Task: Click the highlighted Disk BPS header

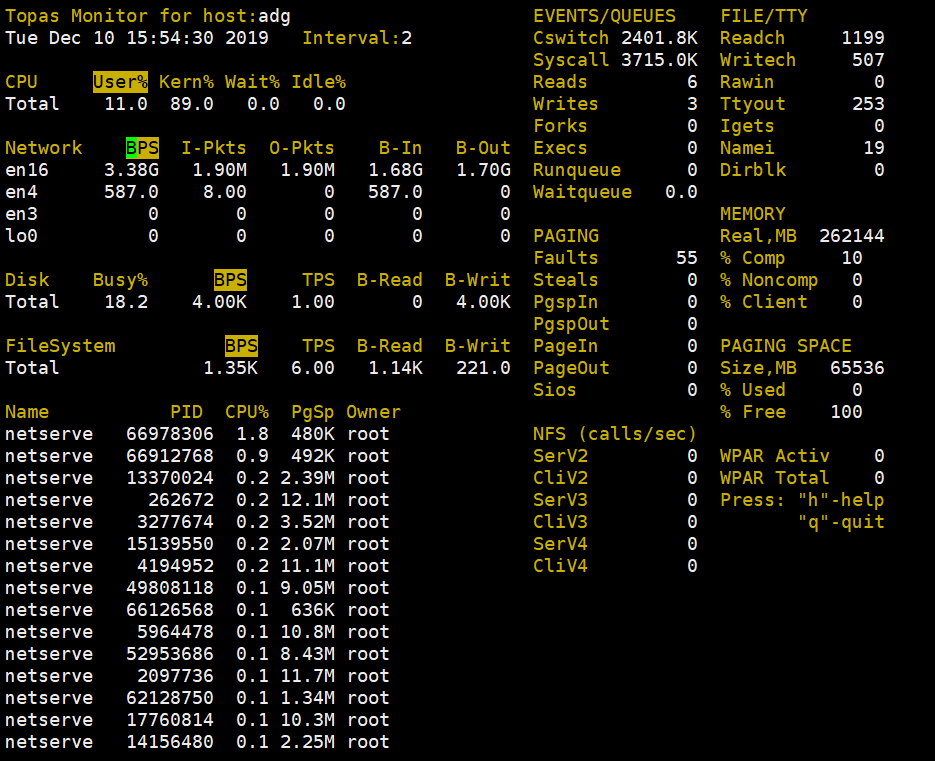Action: point(230,280)
